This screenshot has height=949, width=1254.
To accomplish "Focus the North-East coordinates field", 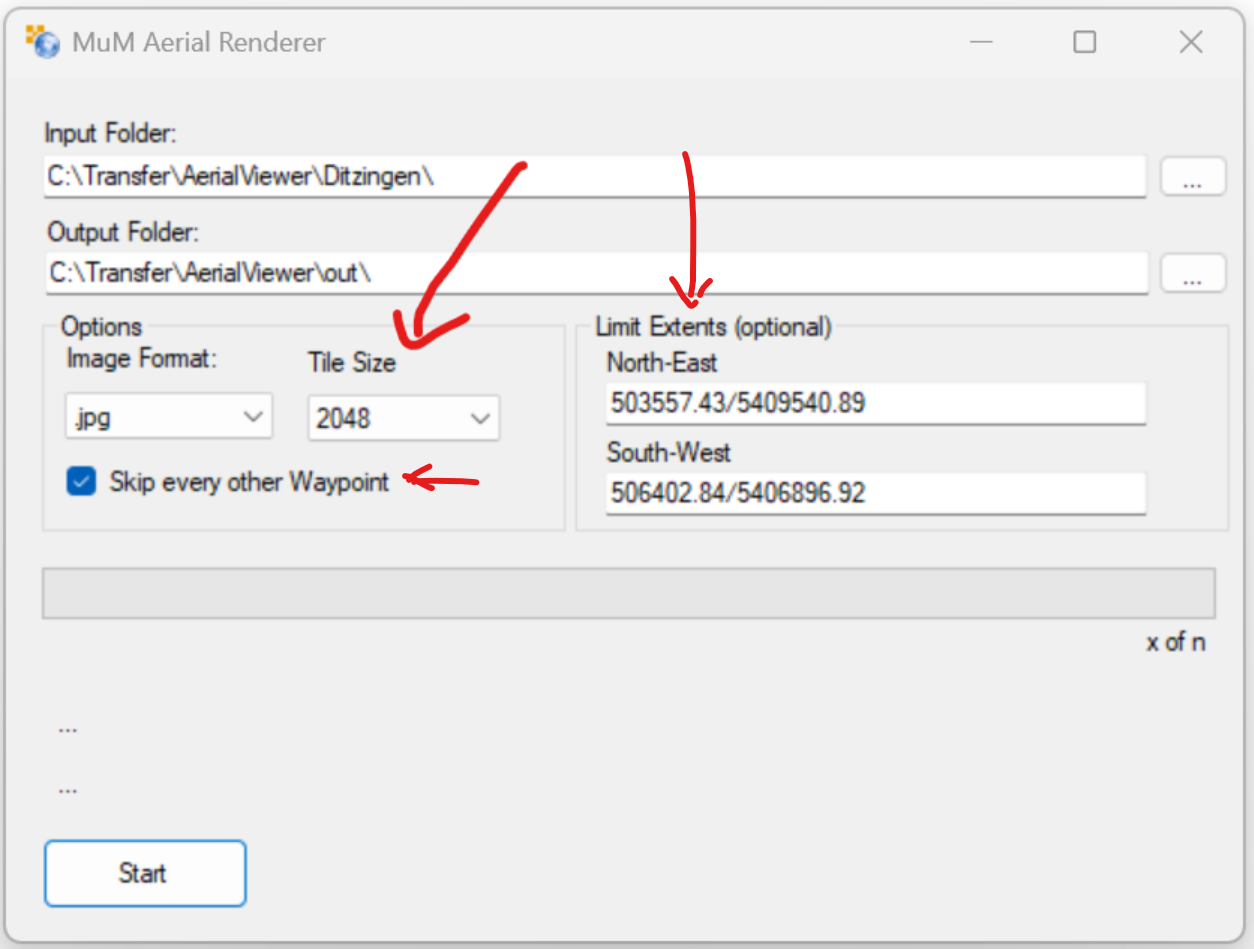I will point(874,404).
